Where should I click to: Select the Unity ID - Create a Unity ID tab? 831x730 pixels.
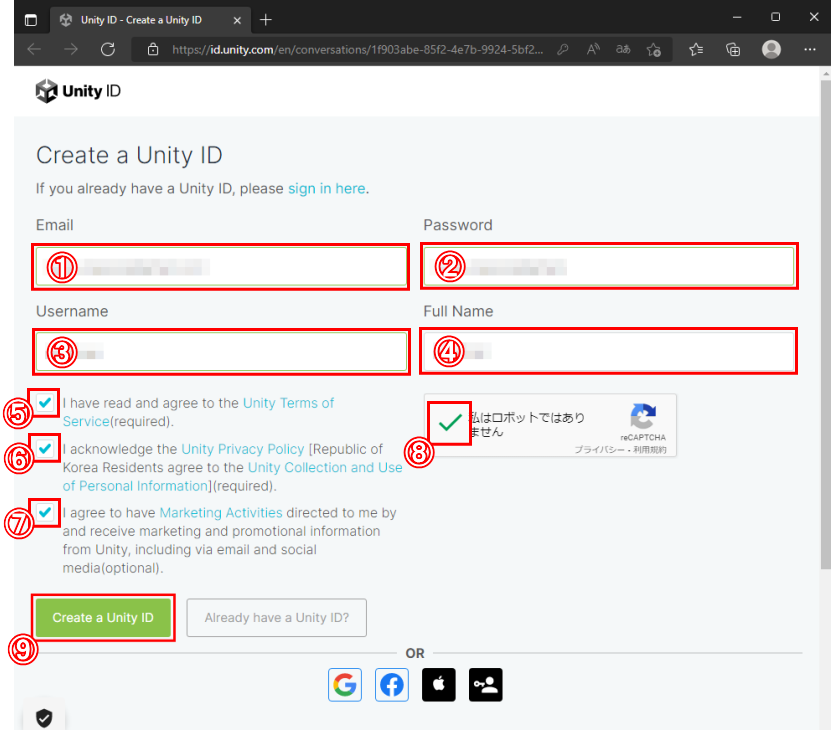(149, 20)
